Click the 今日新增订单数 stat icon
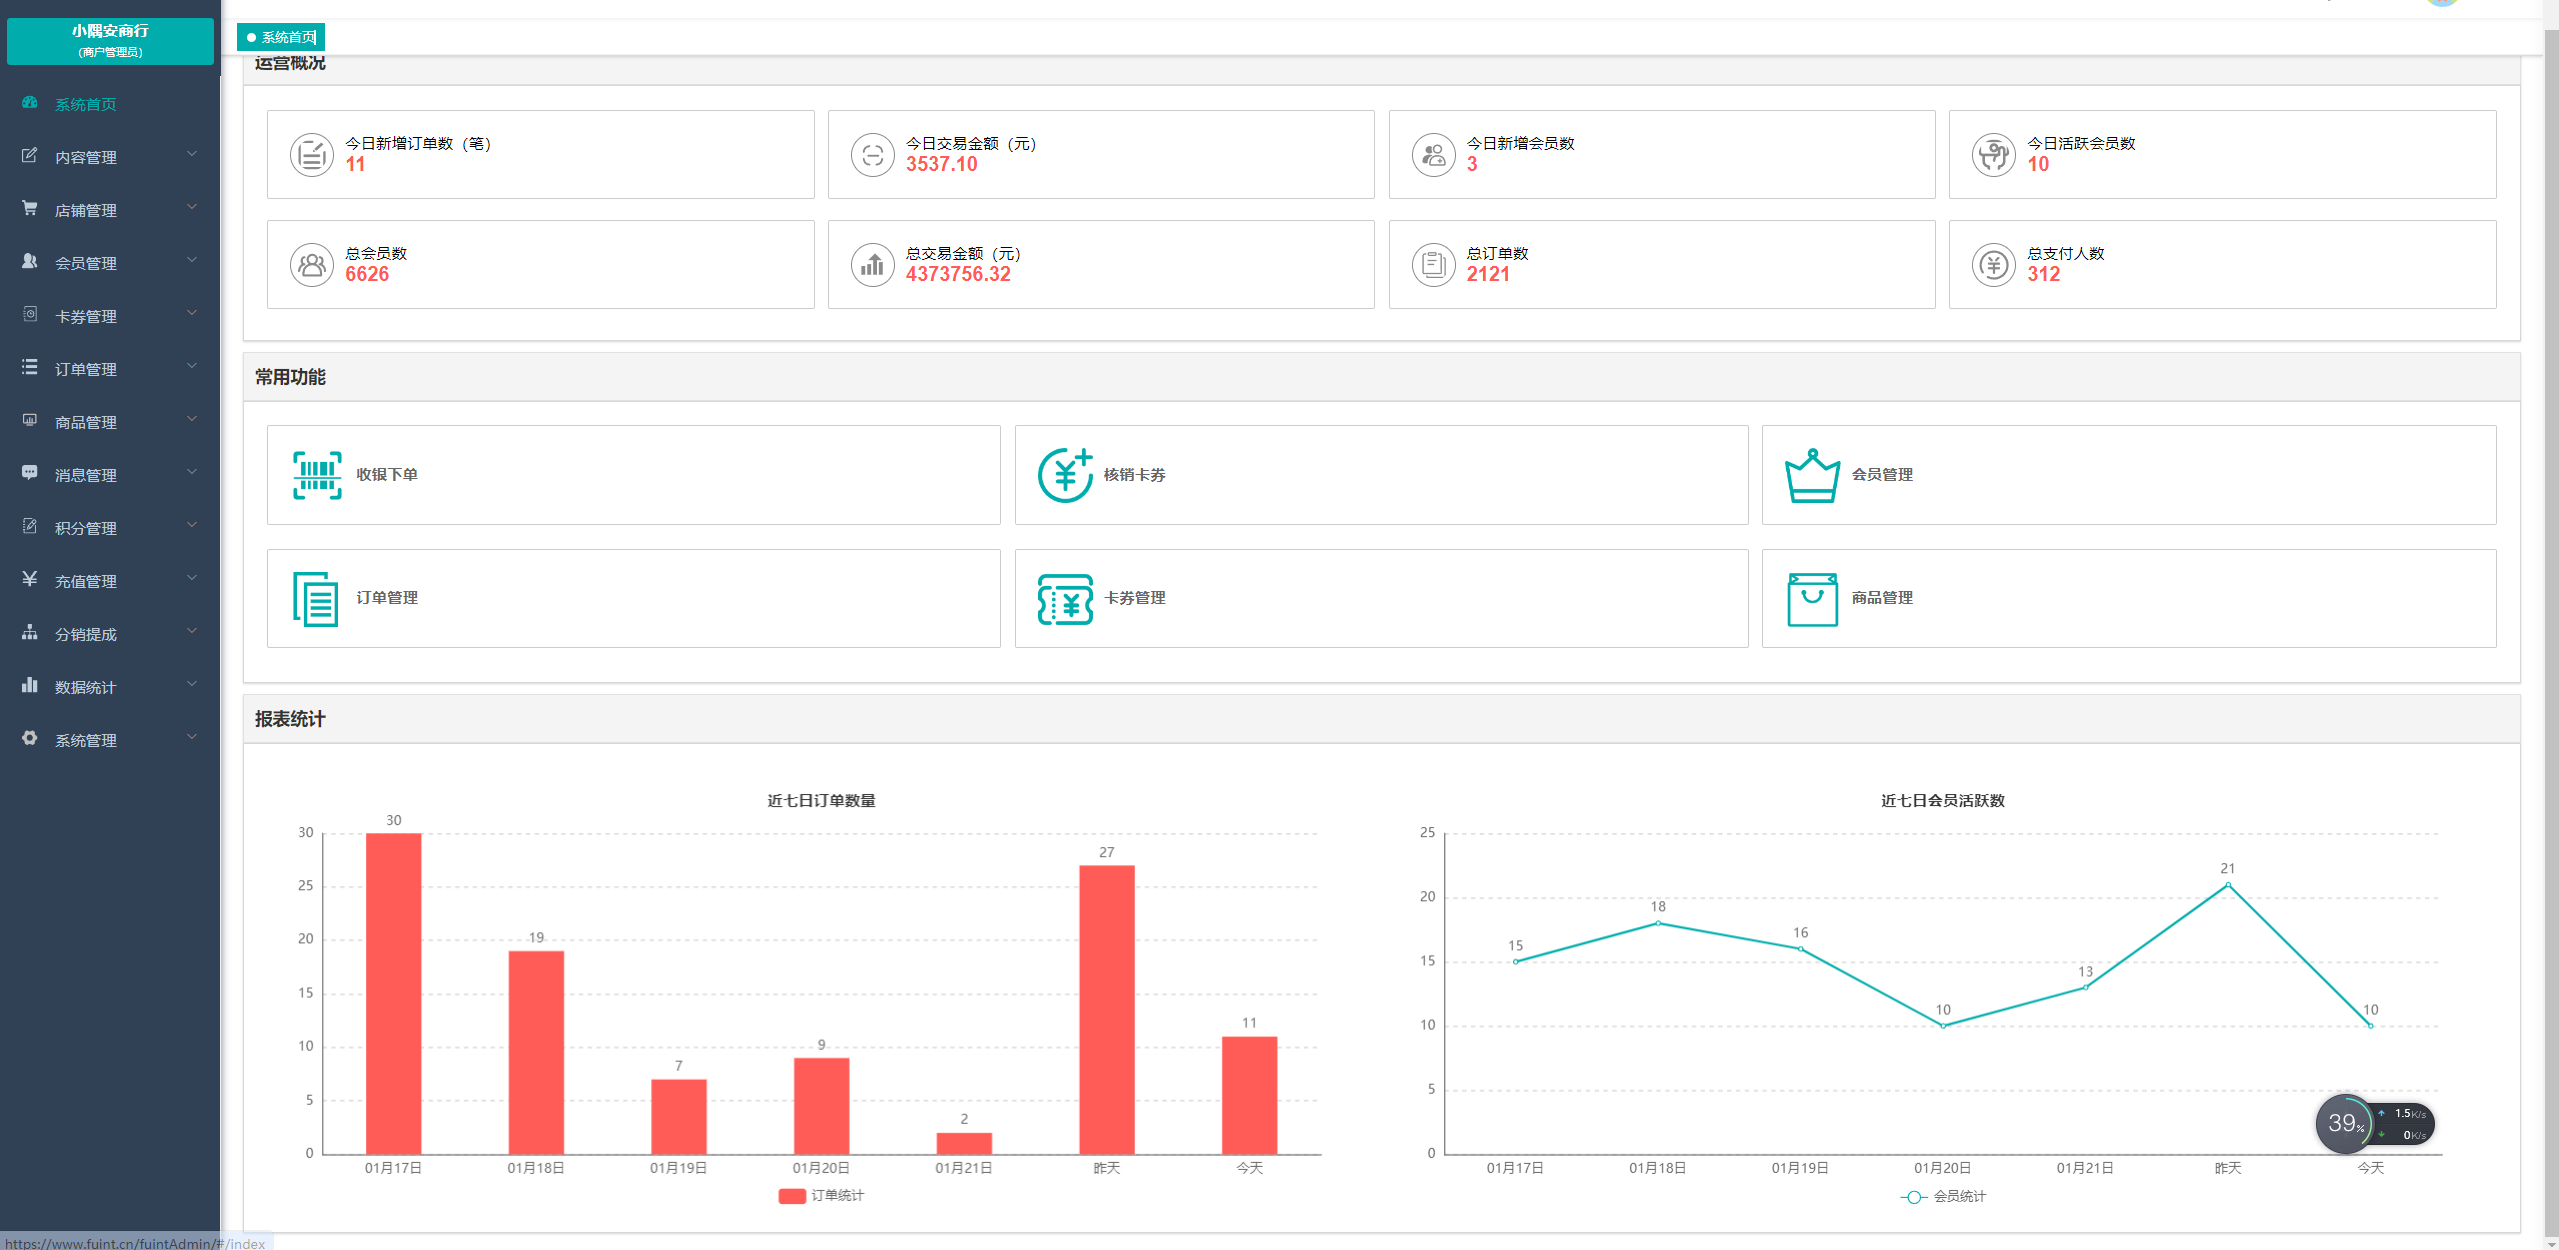The height and width of the screenshot is (1250, 2559). [x=312, y=155]
